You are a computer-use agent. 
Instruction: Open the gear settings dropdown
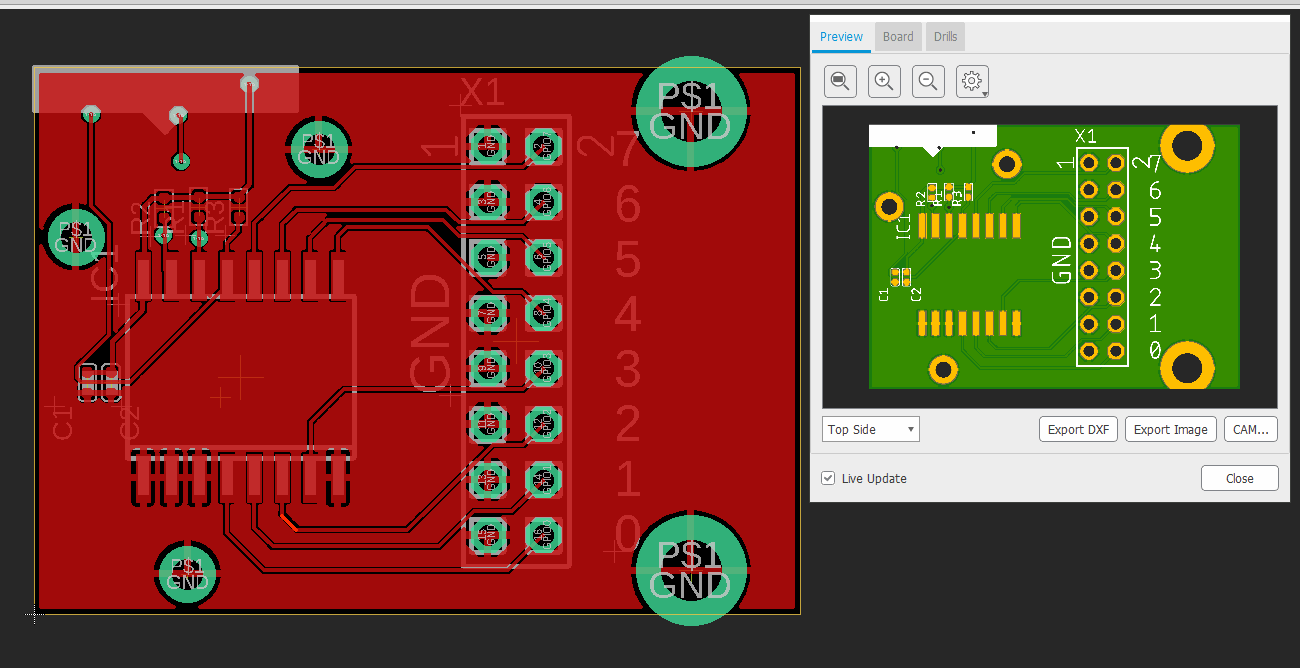[973, 81]
